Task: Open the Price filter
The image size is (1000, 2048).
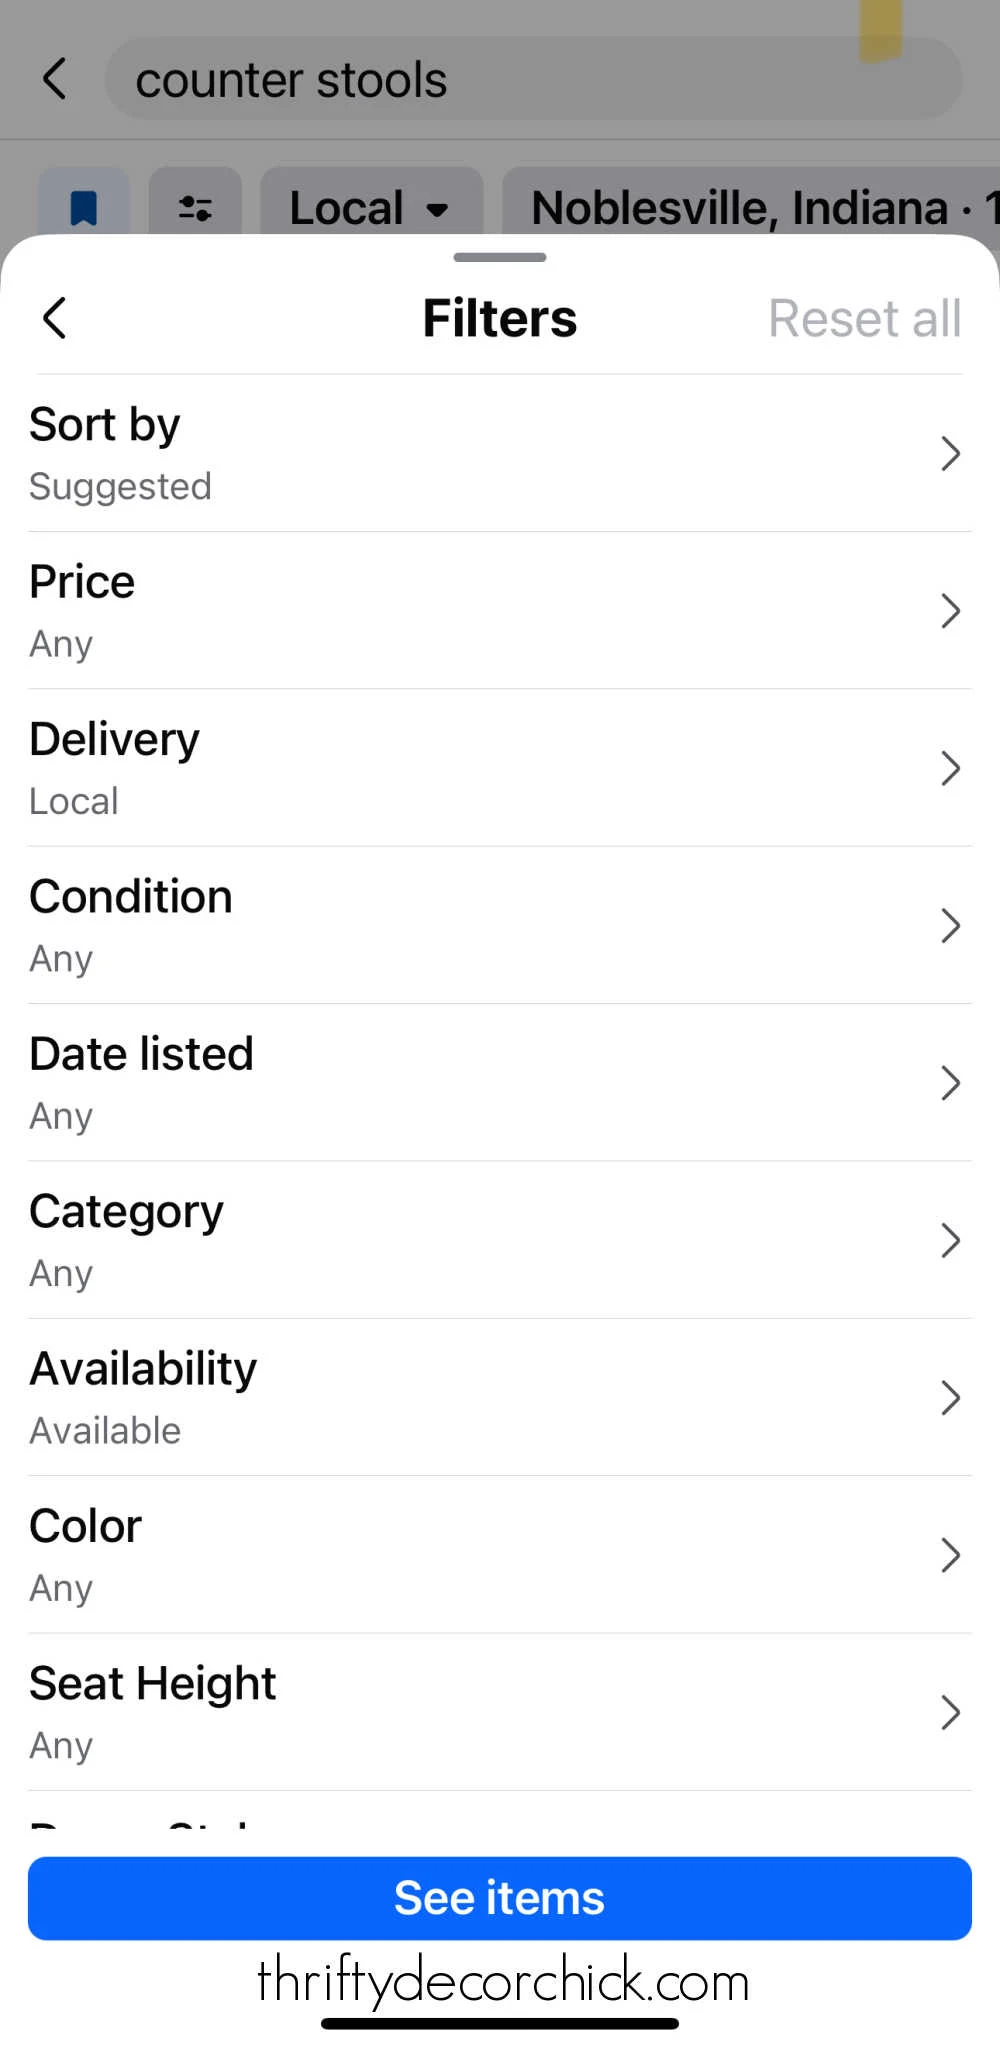Action: pyautogui.click(x=480, y=610)
